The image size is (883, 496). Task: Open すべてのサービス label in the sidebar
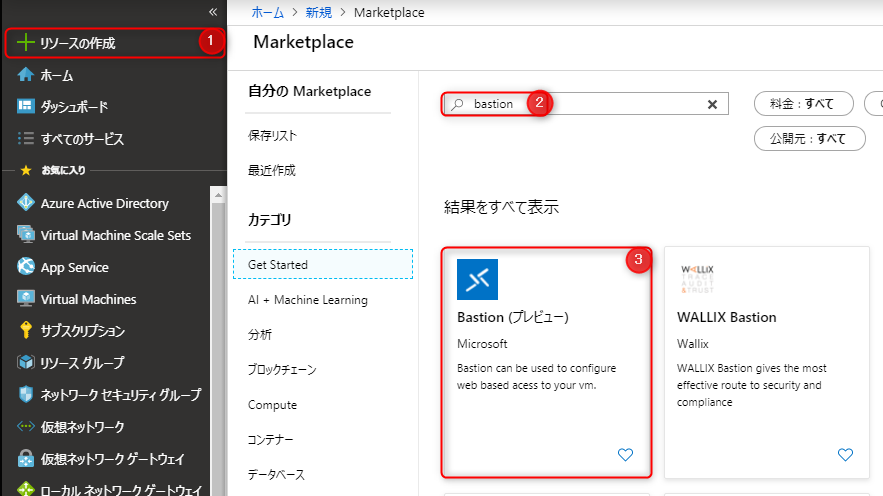(82, 139)
